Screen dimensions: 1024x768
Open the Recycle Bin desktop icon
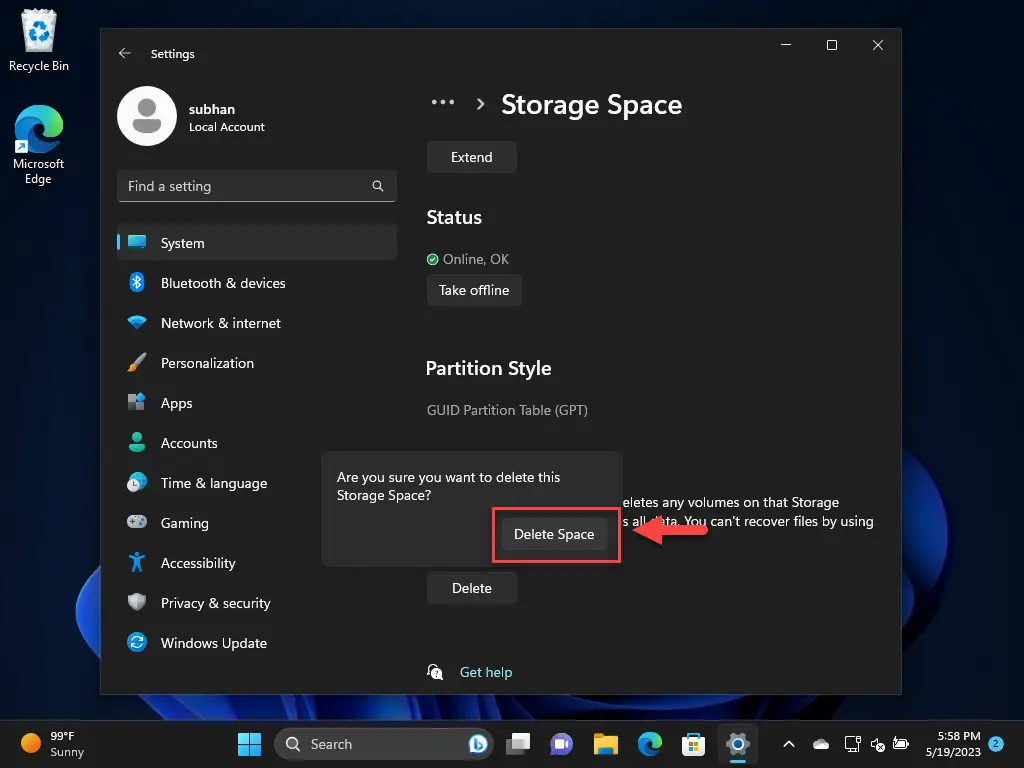coord(39,40)
